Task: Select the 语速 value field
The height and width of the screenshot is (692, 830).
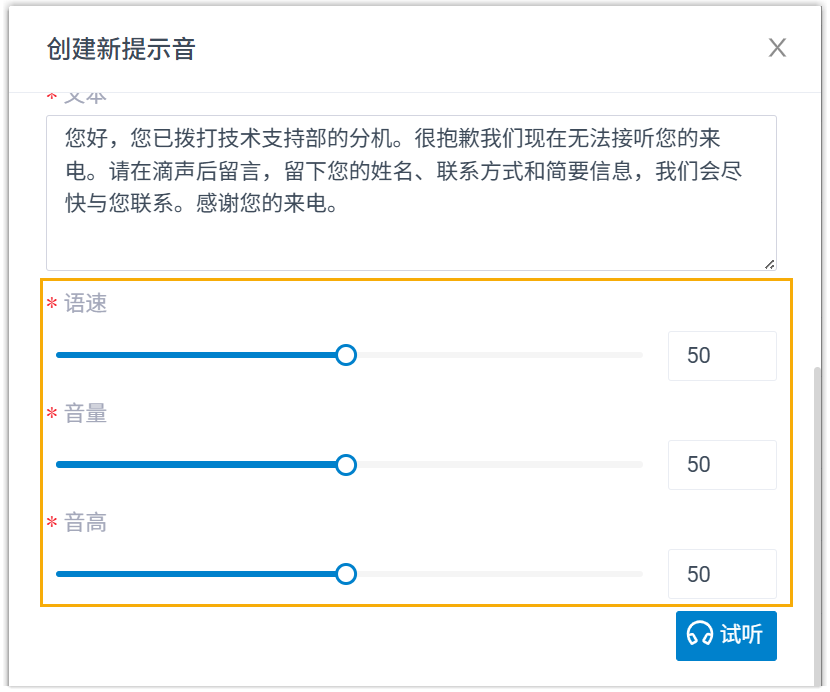Action: [721, 356]
